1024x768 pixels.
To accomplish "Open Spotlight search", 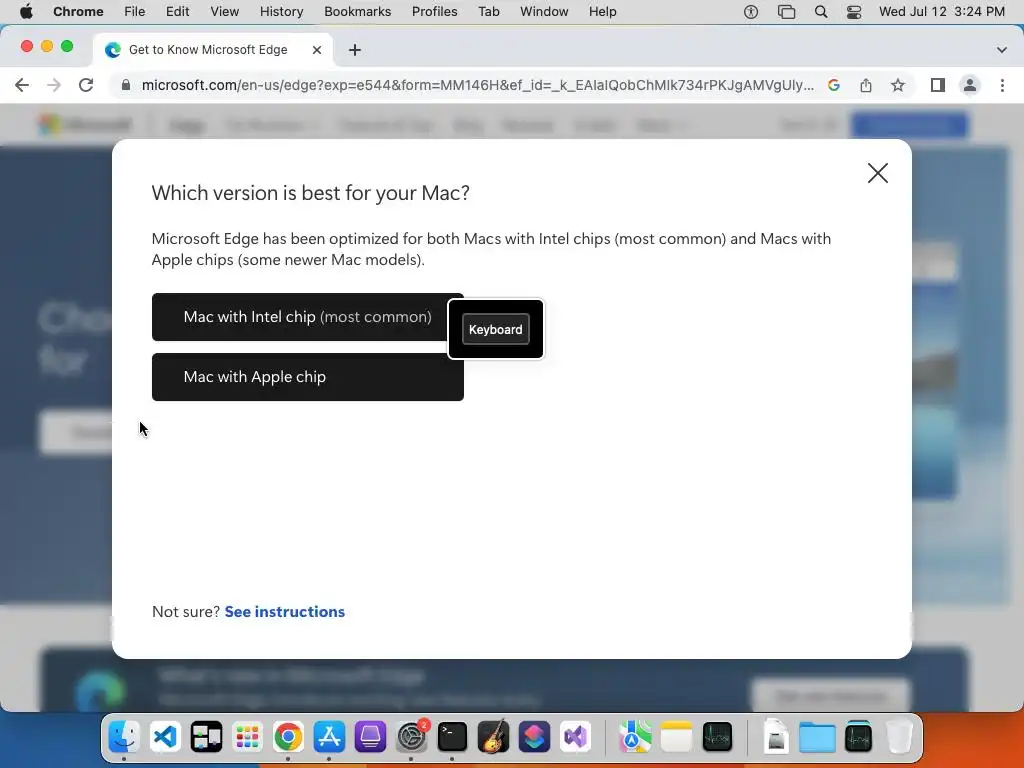I will 821,12.
